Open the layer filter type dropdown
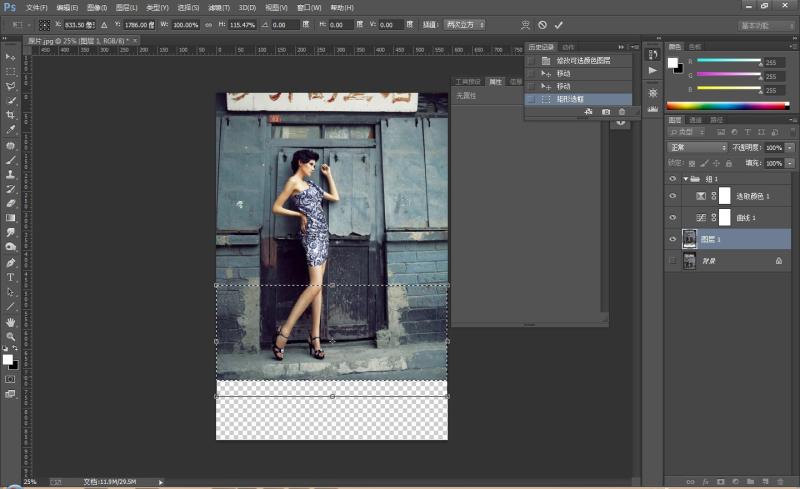 click(x=687, y=132)
